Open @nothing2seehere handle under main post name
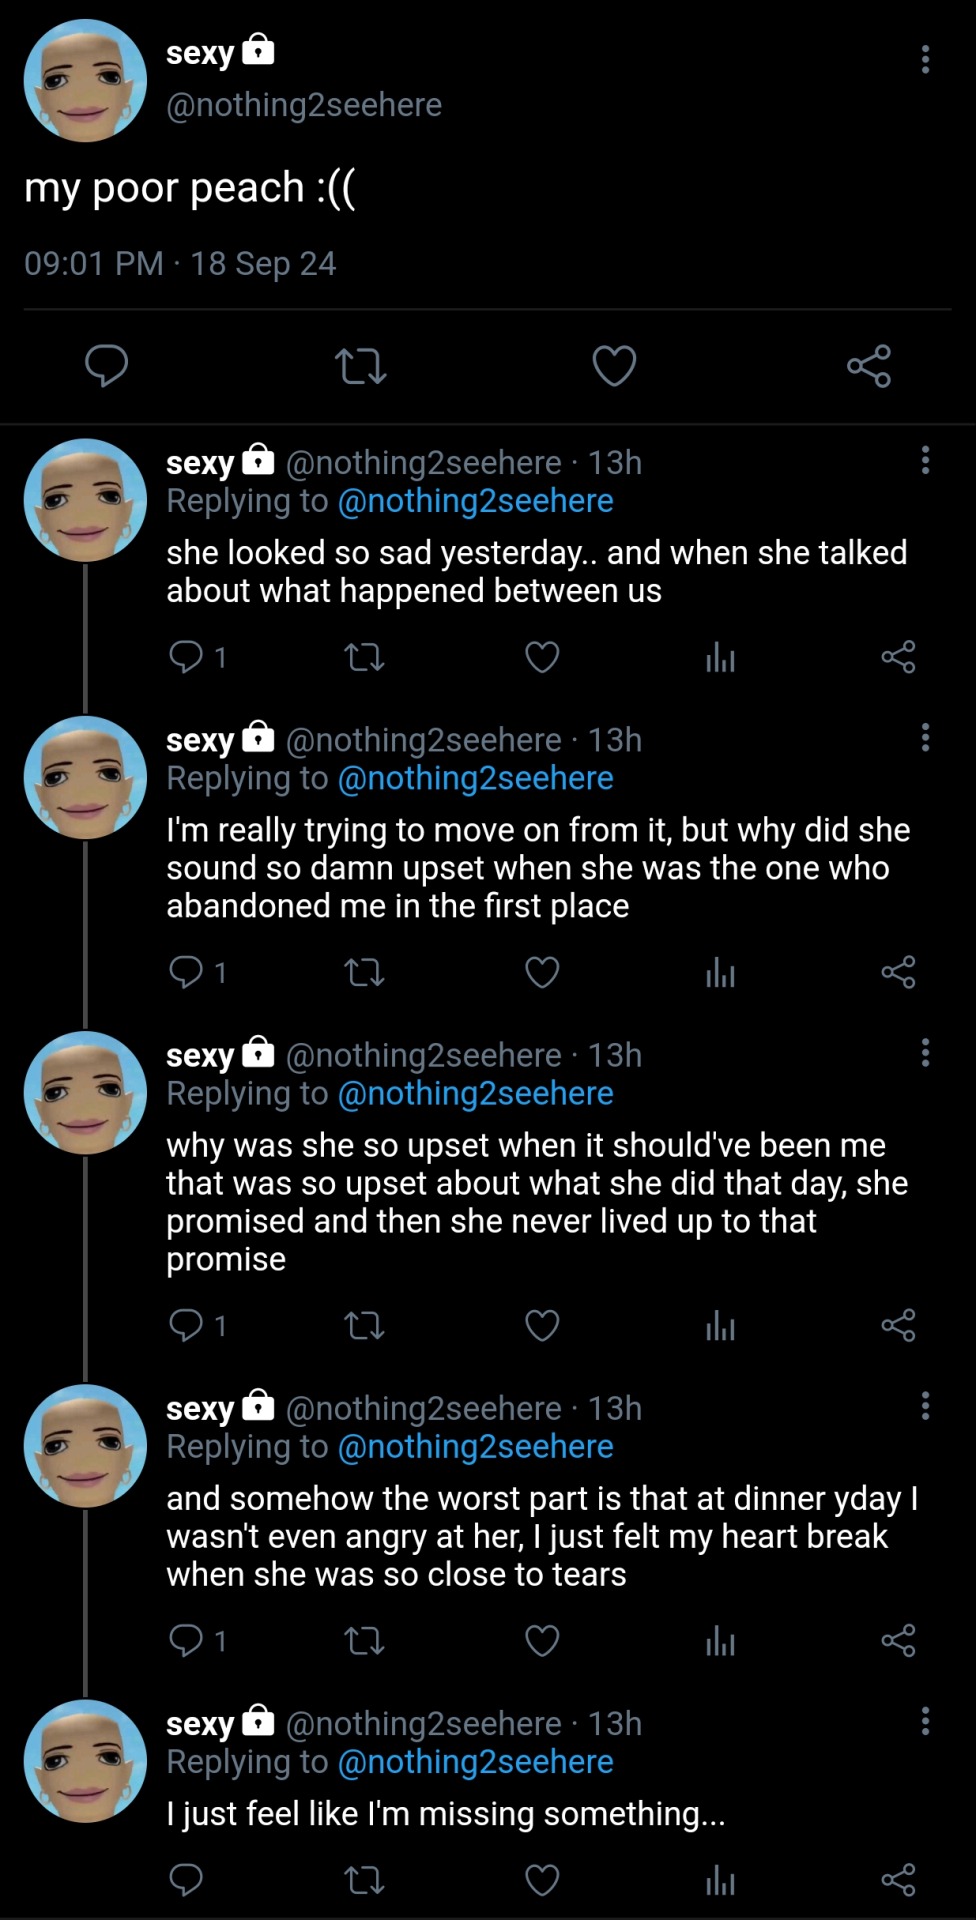The image size is (976, 1920). point(304,105)
